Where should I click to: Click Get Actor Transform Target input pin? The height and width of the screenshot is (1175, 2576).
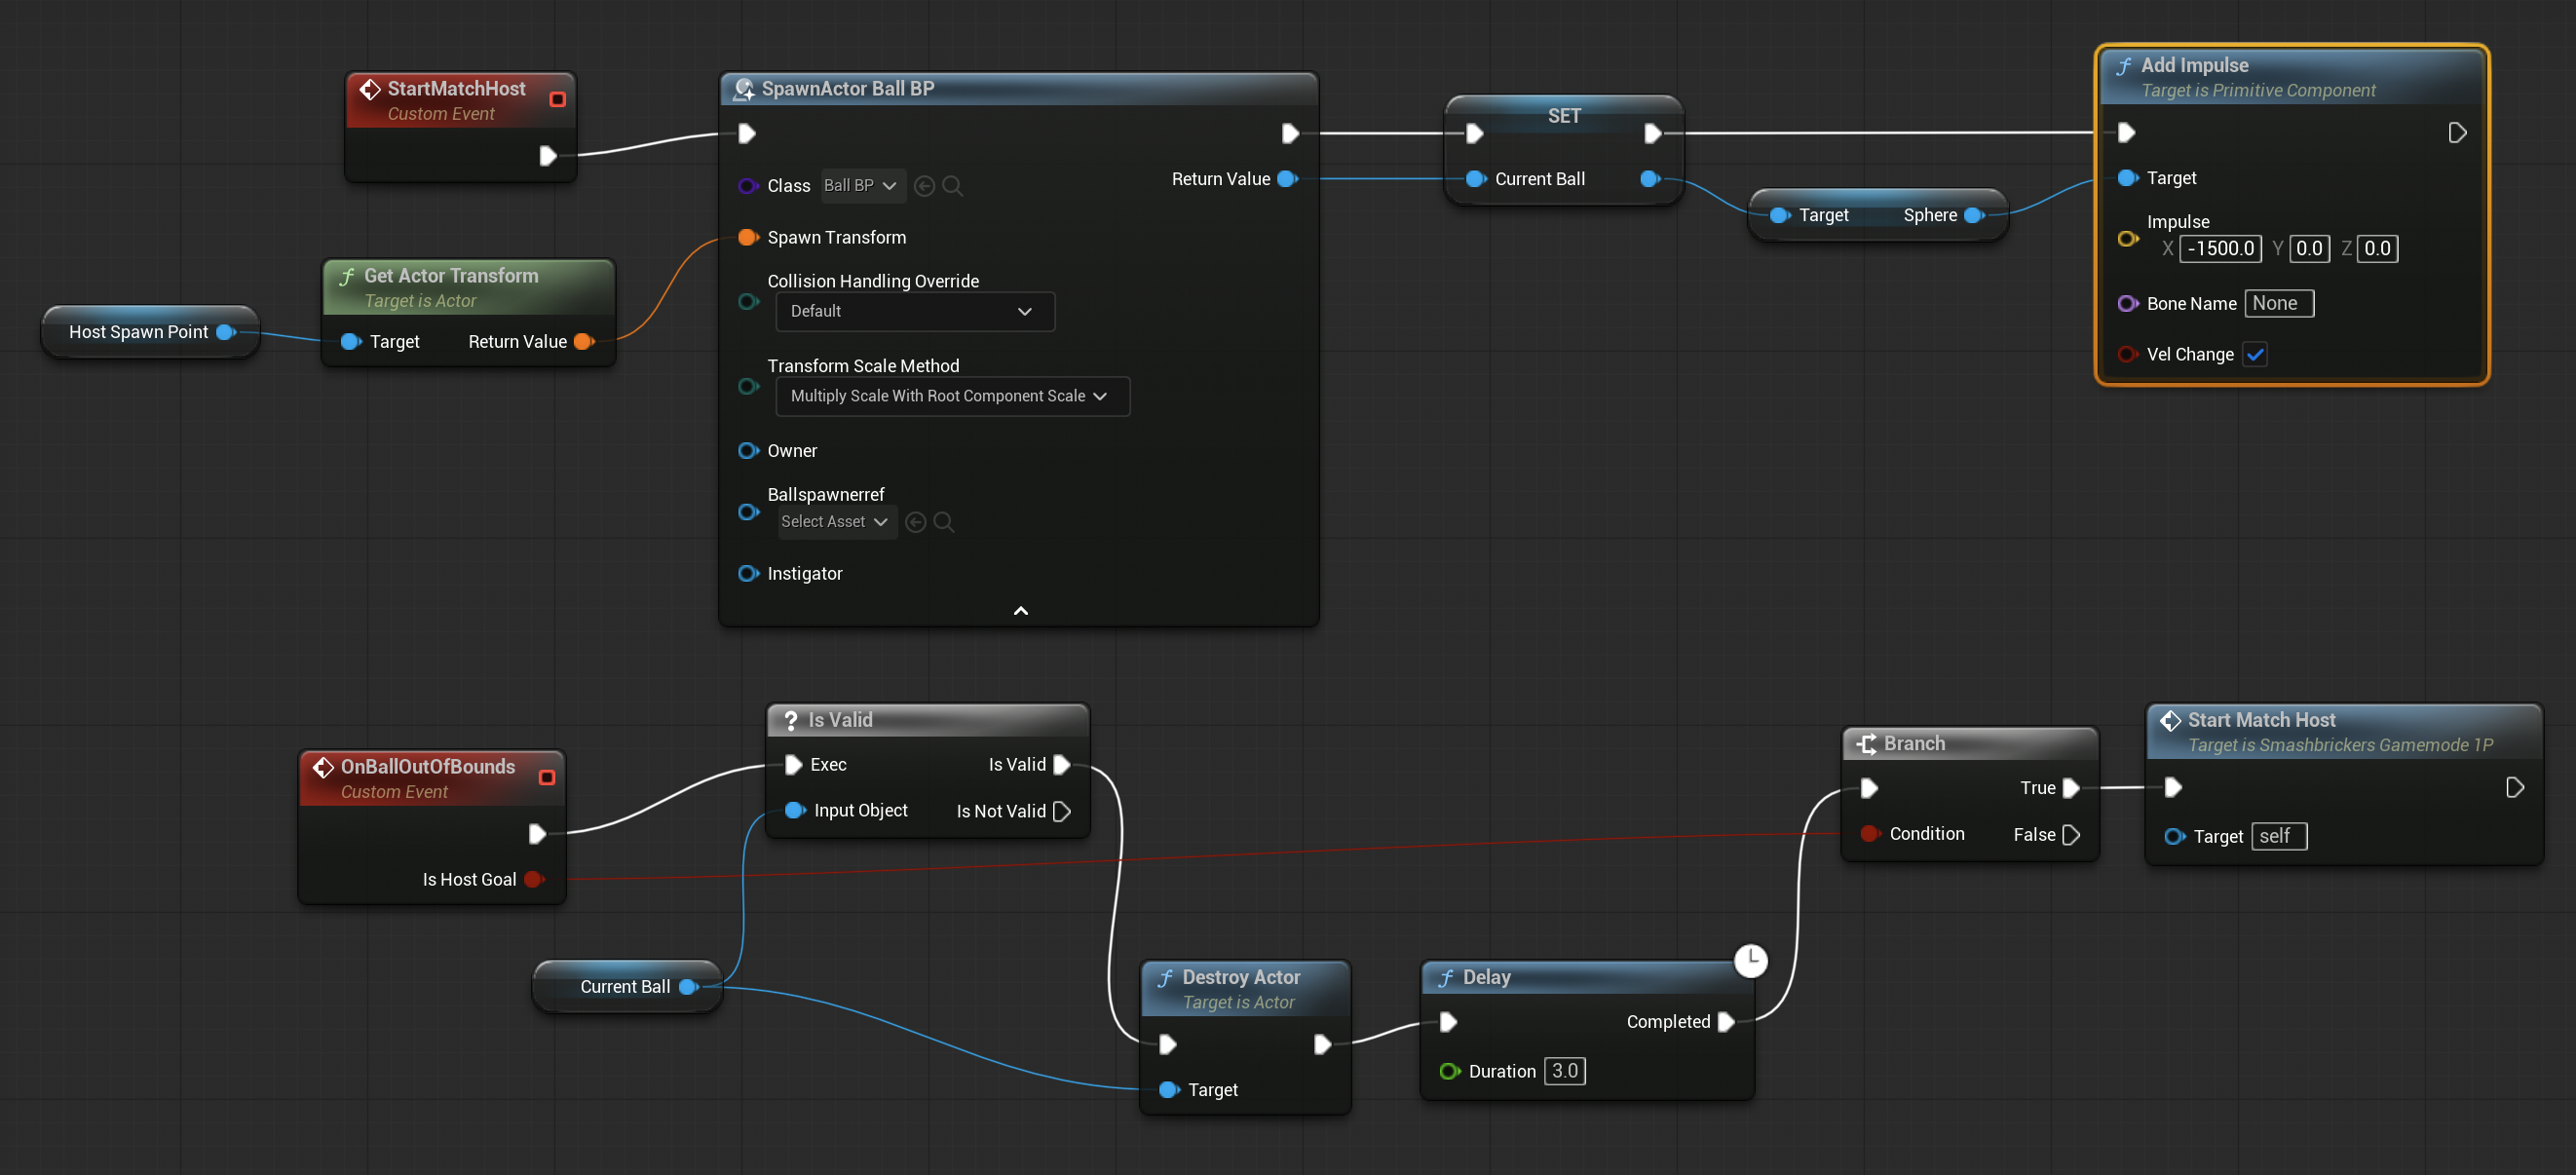350,342
